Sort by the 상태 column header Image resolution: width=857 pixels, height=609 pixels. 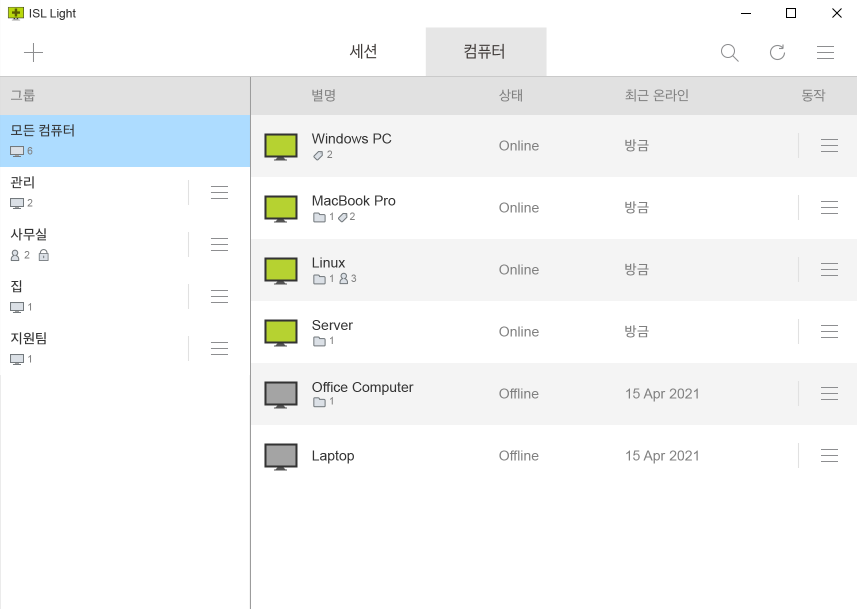(x=511, y=95)
